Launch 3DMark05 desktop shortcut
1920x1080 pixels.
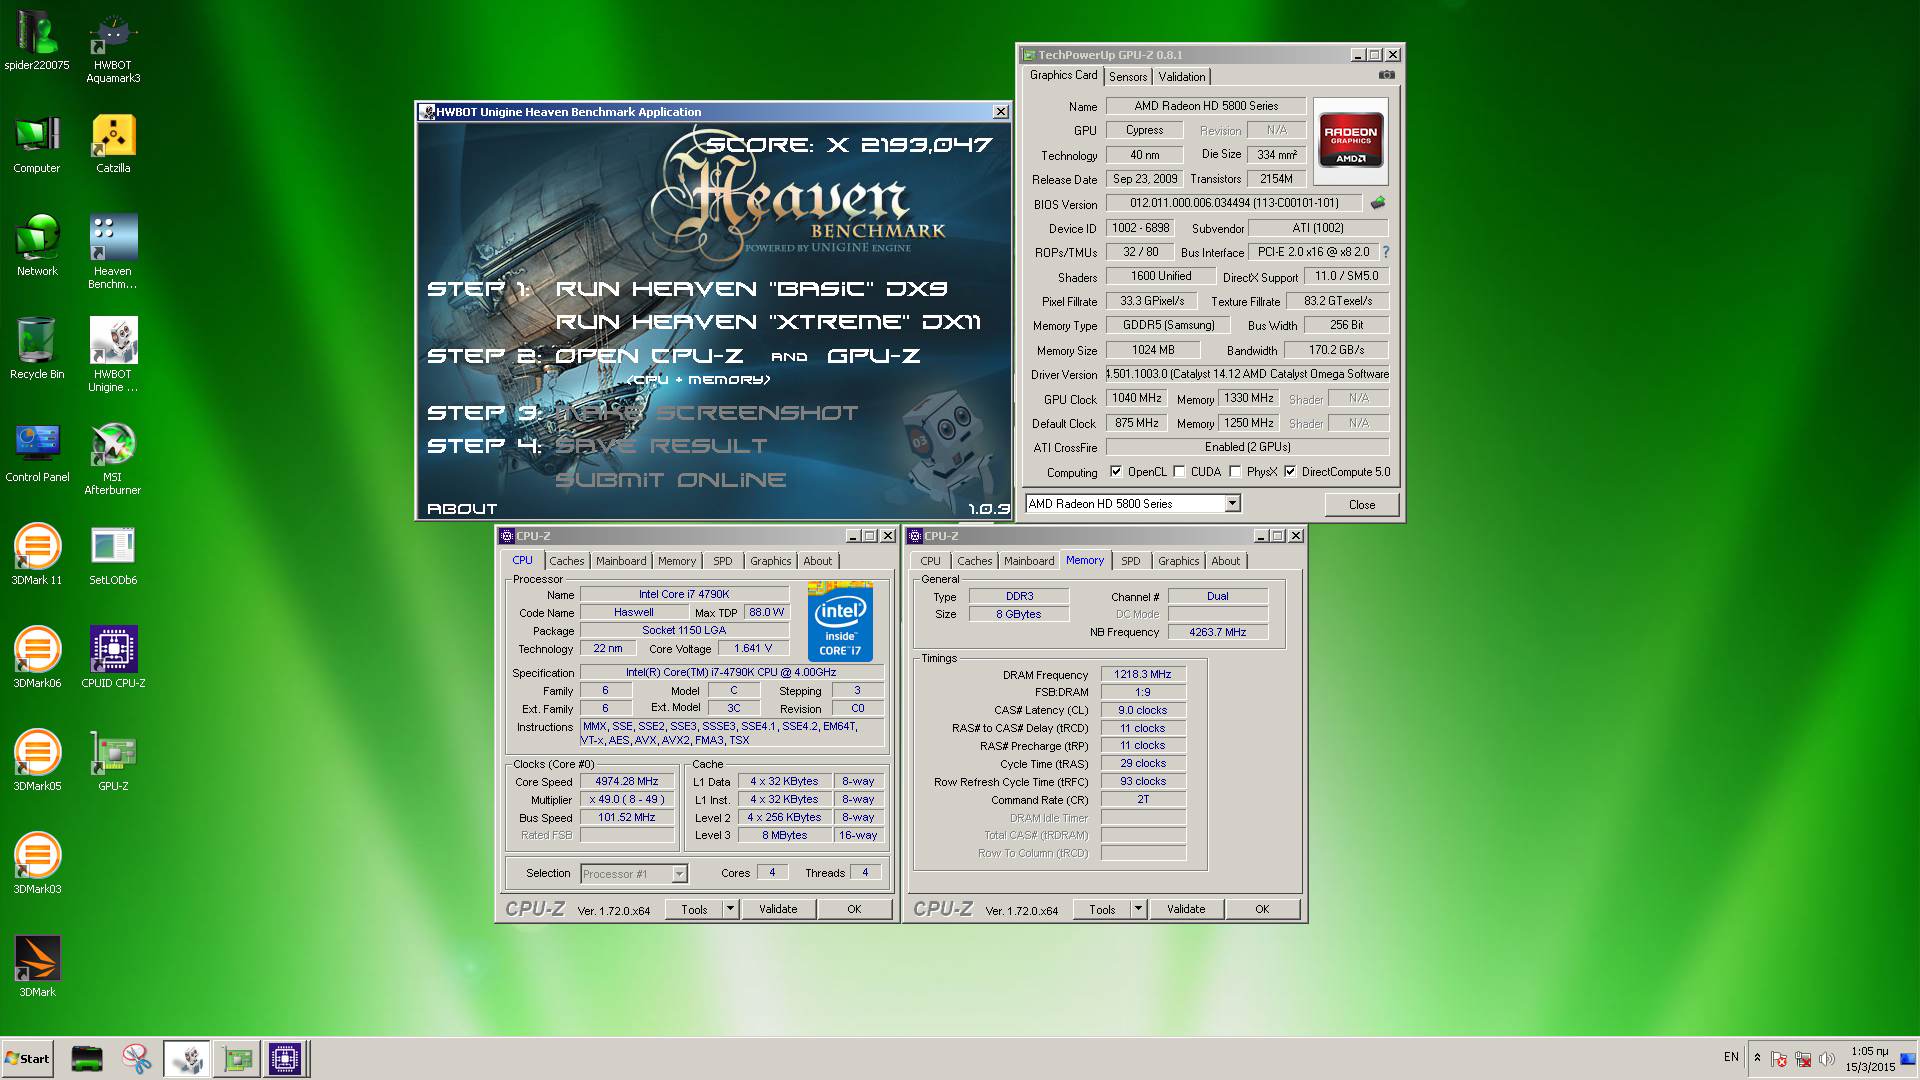(x=37, y=761)
